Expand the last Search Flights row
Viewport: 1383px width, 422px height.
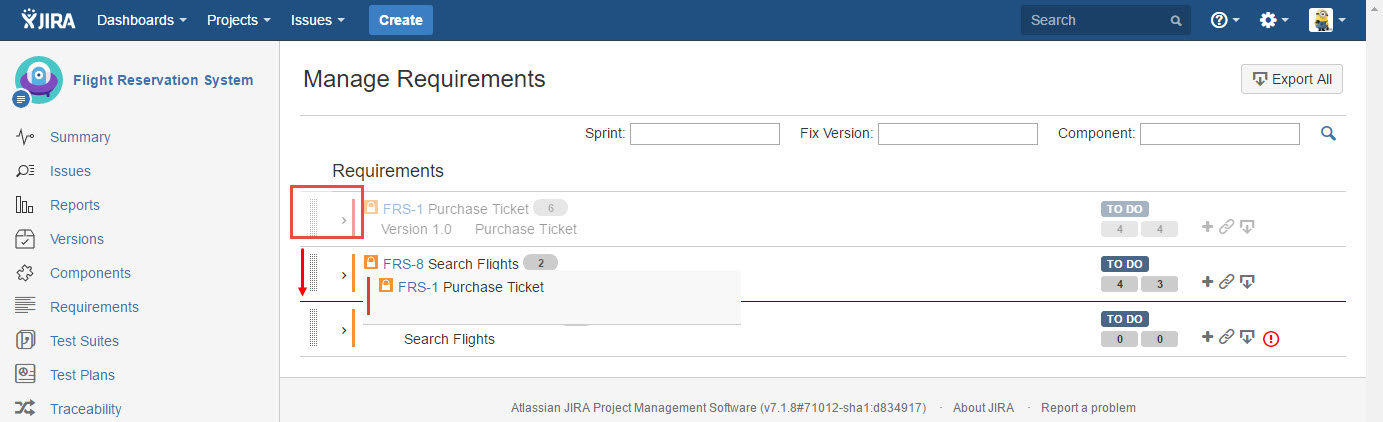tap(344, 330)
